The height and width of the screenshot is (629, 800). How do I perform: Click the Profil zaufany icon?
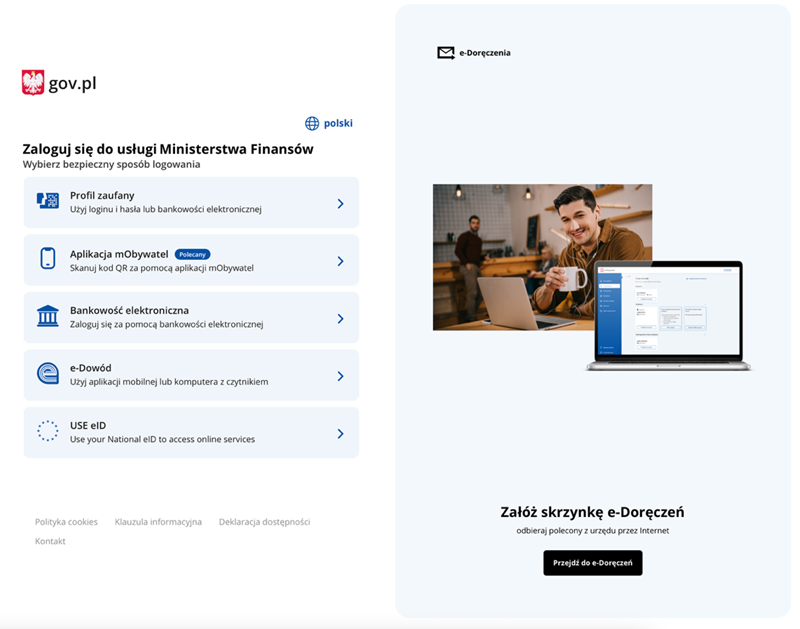[x=47, y=201]
